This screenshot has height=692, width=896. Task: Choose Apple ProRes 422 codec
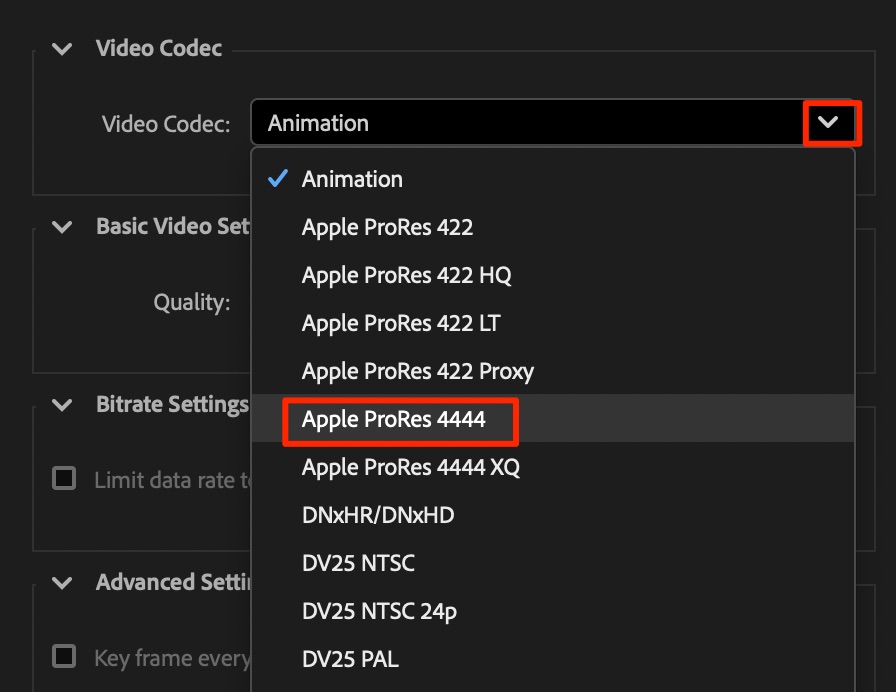point(387,228)
